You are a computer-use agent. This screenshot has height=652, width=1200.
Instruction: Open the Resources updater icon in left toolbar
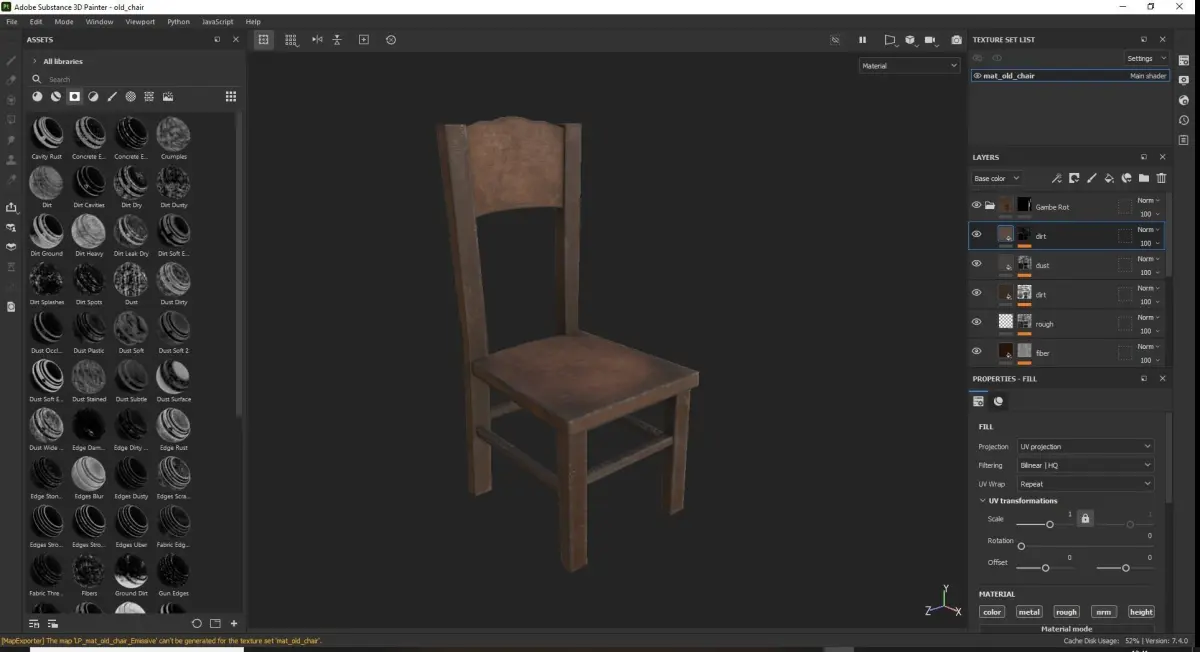point(11,307)
